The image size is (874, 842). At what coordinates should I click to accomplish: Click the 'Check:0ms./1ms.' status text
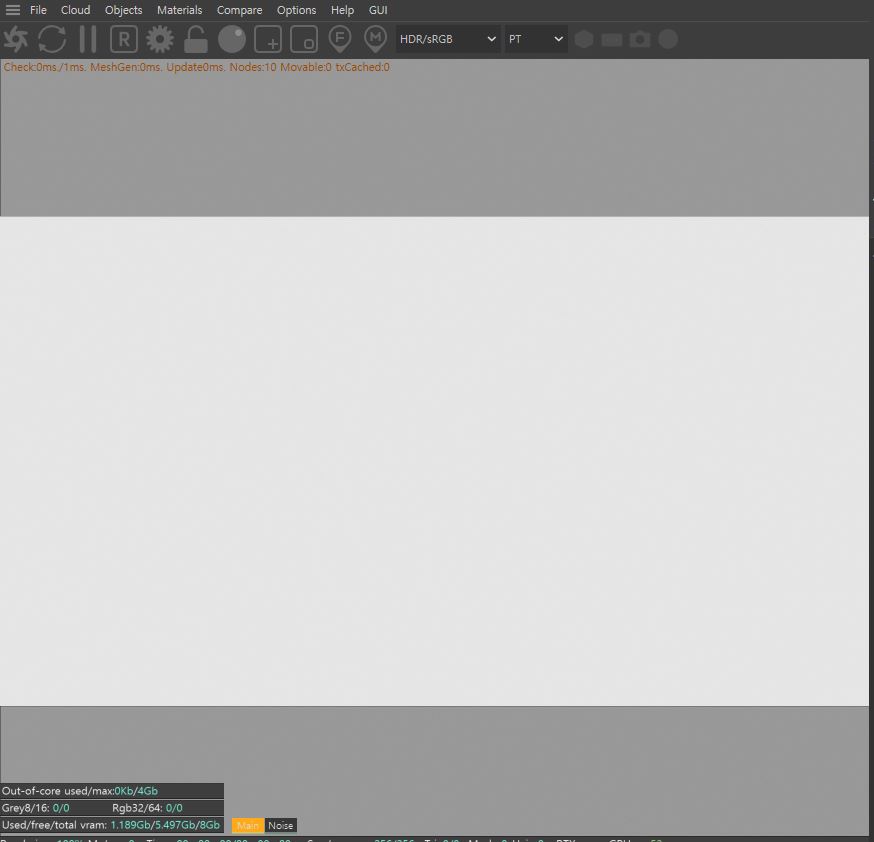coord(45,67)
